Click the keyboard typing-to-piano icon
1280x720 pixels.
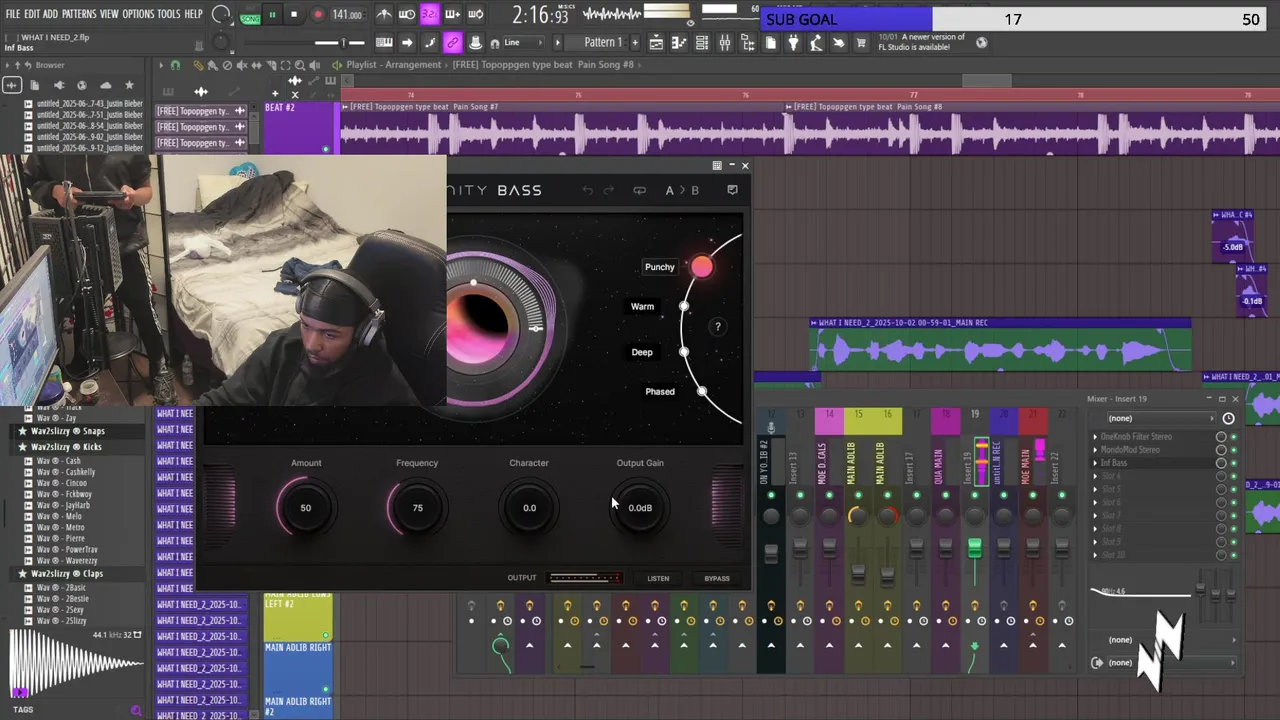384,43
